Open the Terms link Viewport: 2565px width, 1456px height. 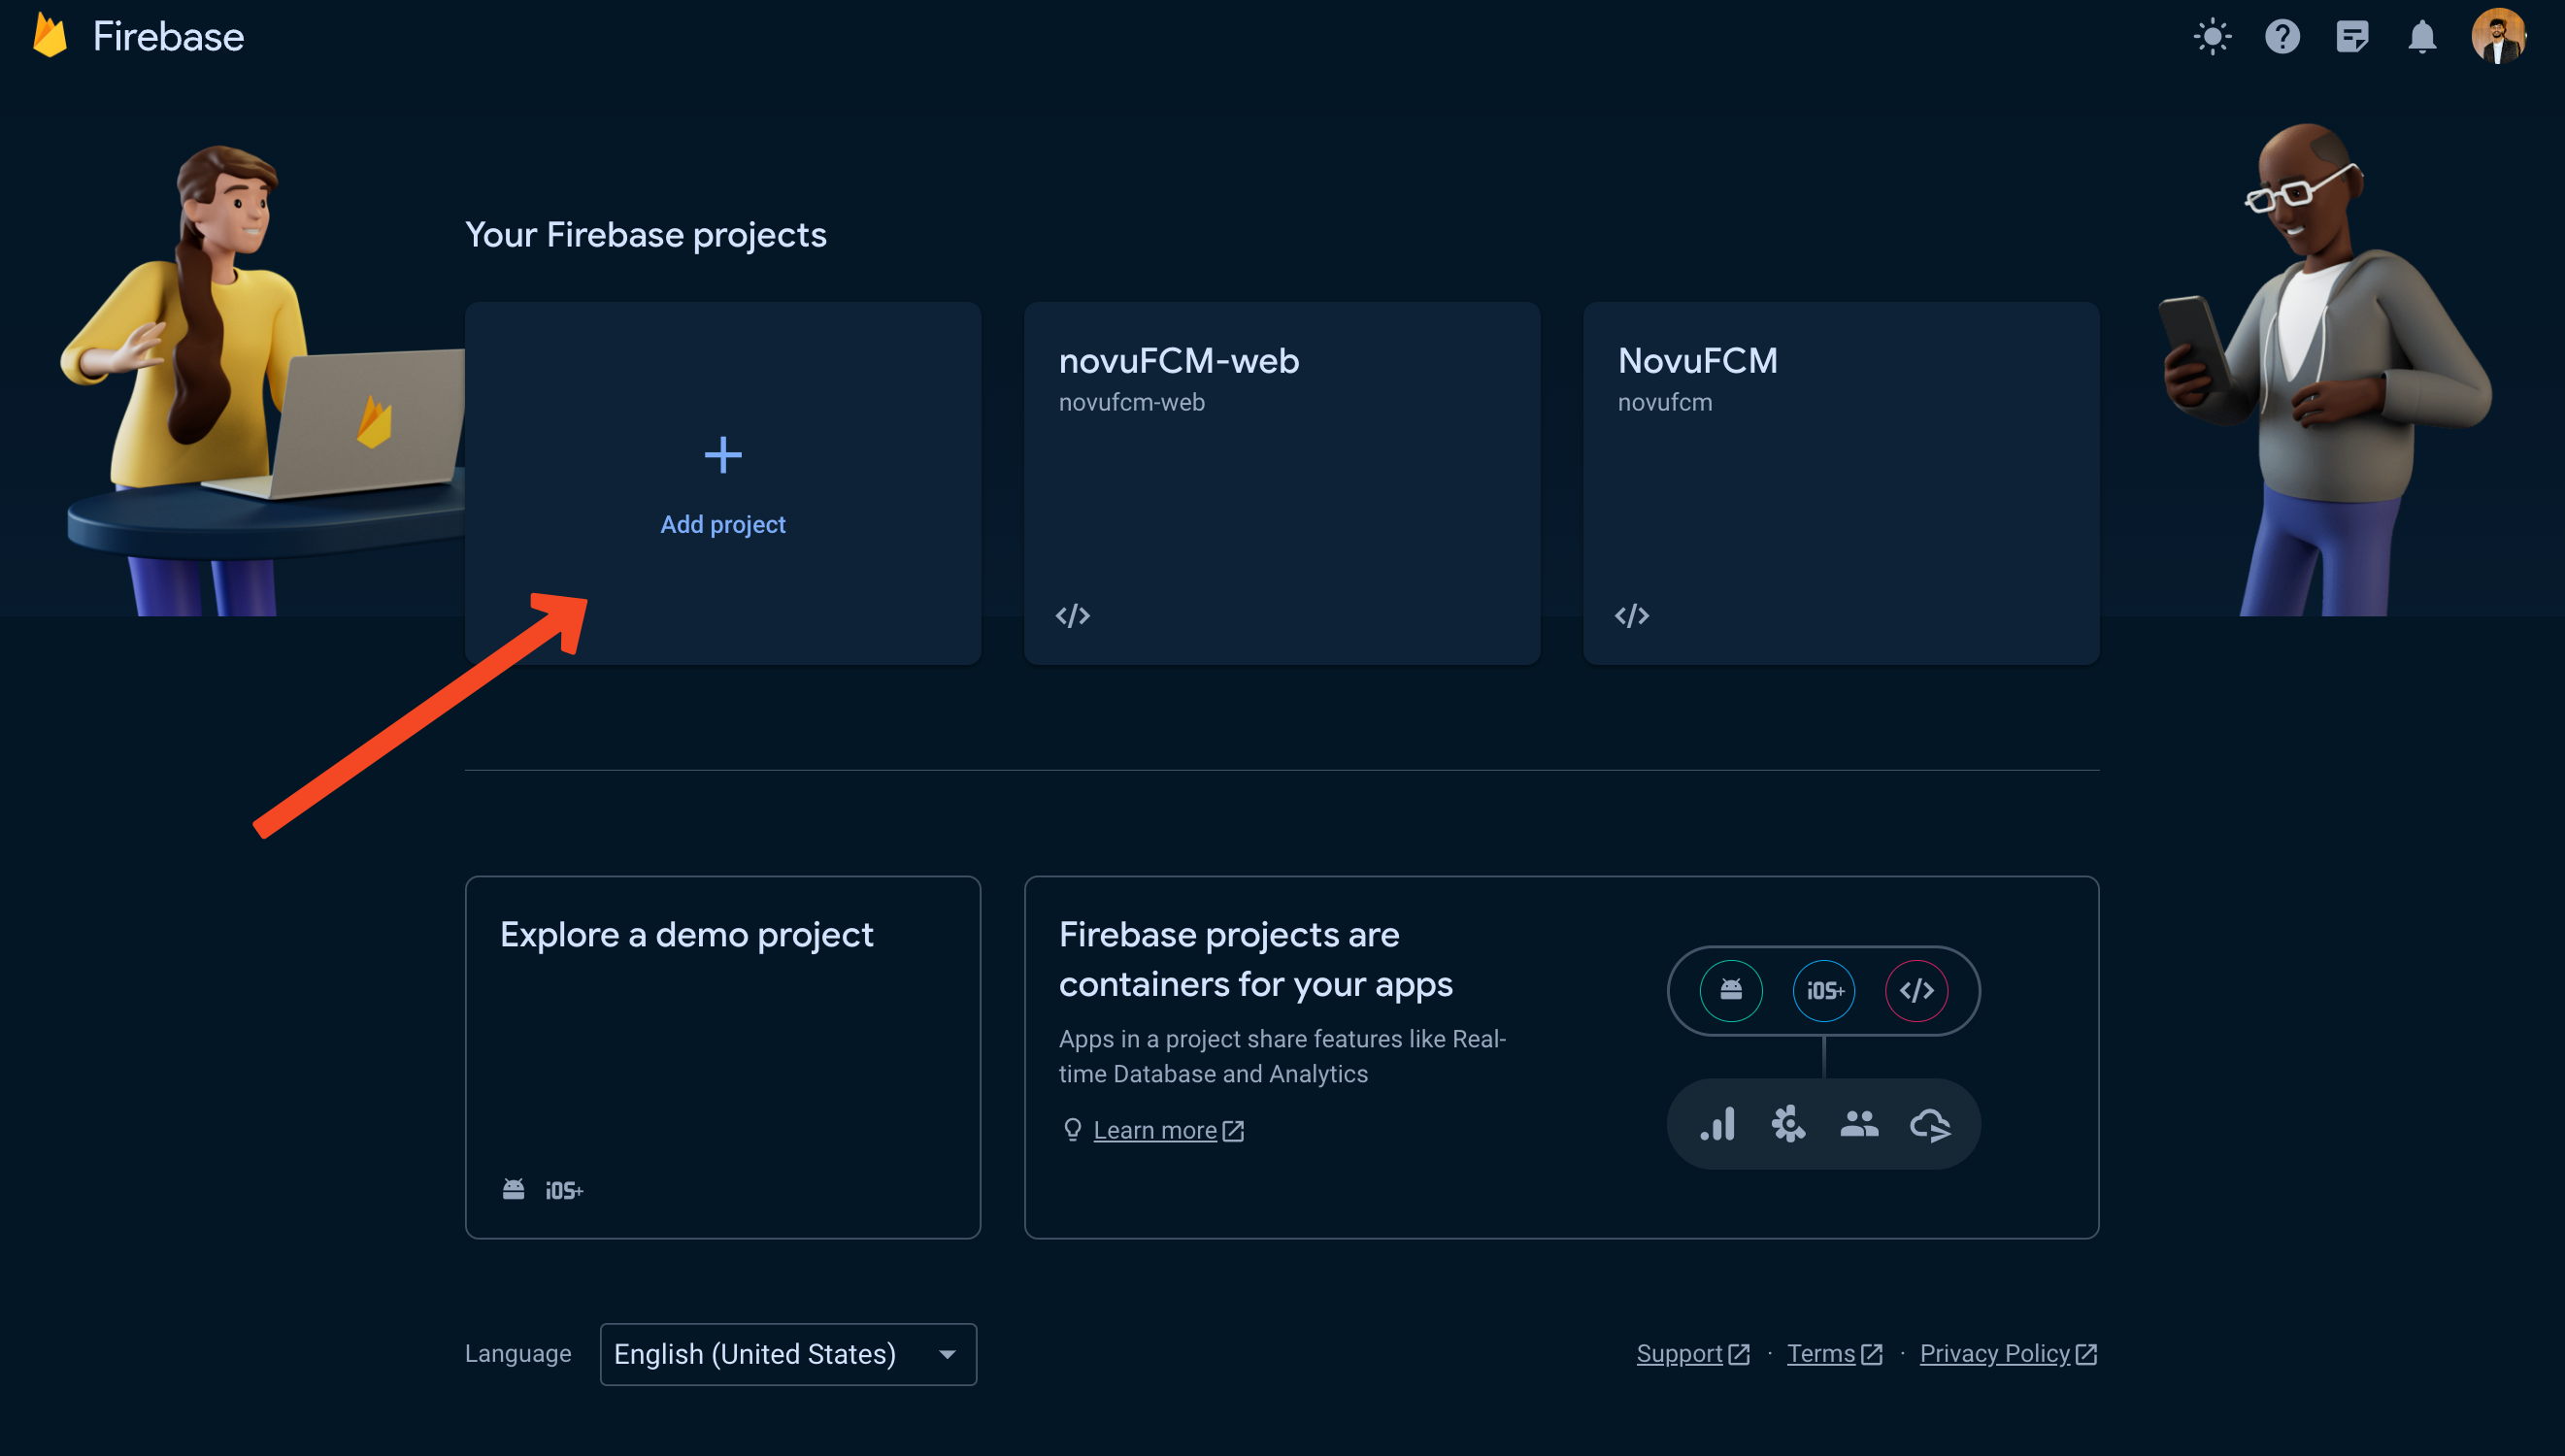pos(1821,1353)
